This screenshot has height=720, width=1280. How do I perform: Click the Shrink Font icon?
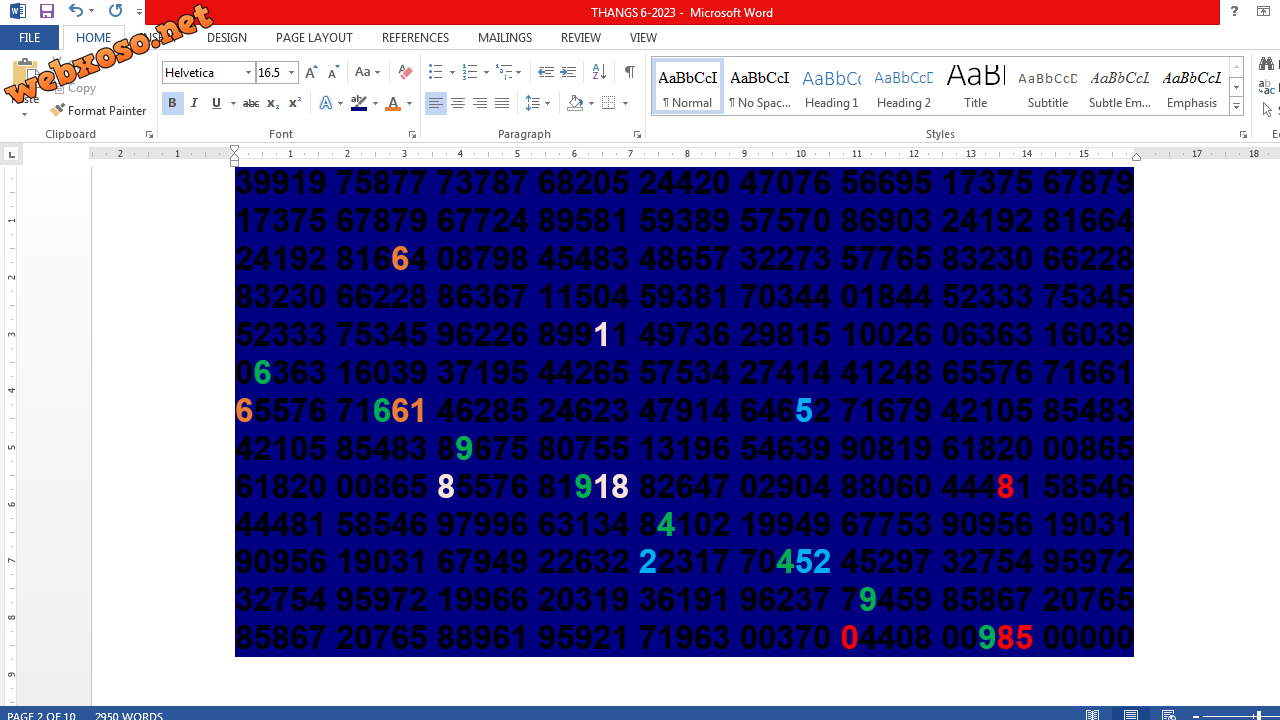tap(333, 73)
